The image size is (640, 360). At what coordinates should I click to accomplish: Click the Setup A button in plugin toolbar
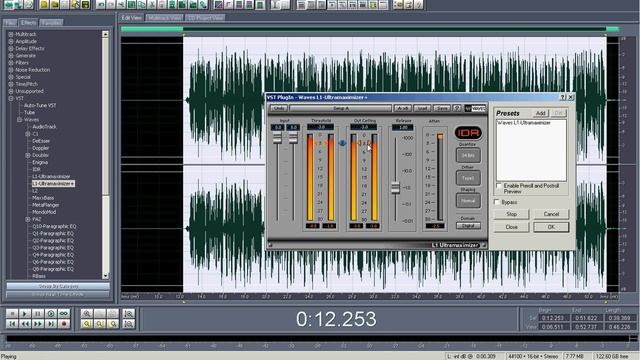pyautogui.click(x=341, y=108)
